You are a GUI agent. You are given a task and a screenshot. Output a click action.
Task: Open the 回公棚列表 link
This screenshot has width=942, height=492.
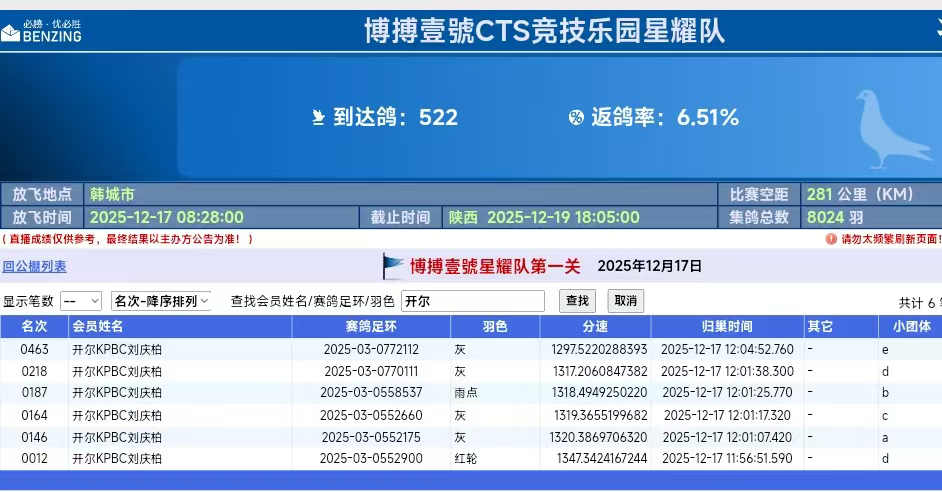(34, 266)
